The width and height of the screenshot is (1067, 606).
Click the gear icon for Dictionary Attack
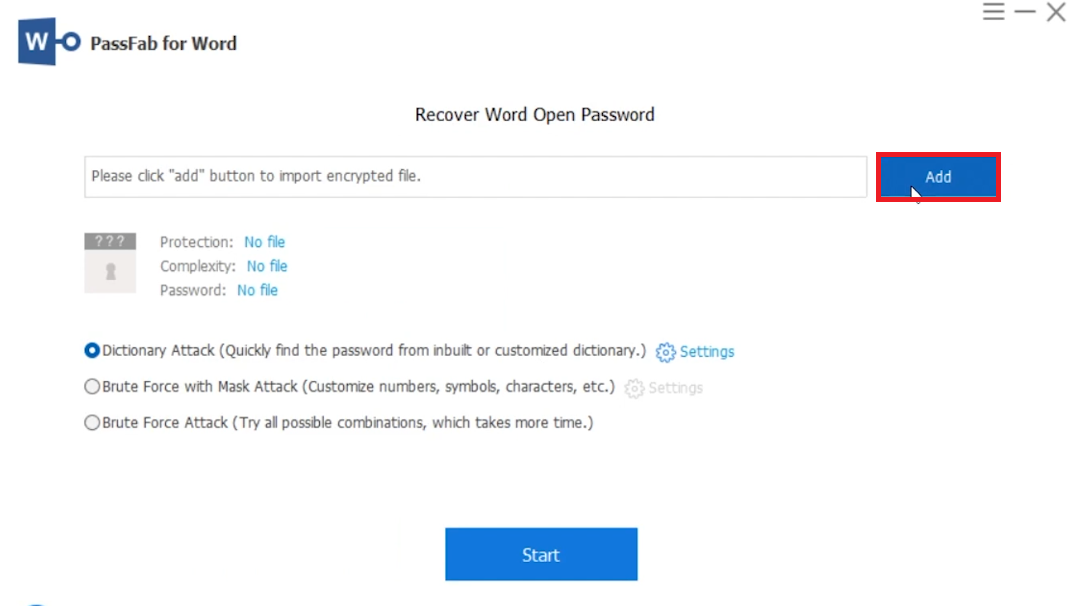(x=666, y=352)
